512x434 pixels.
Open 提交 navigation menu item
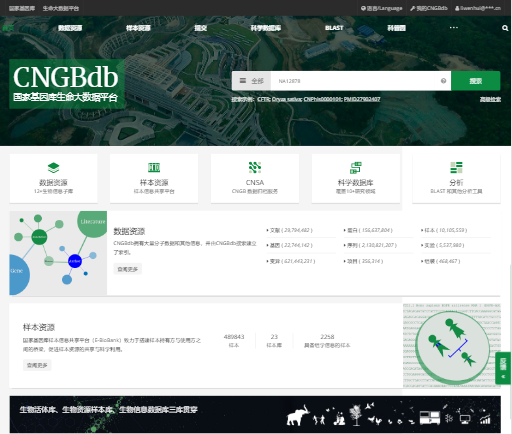pyautogui.click(x=201, y=28)
